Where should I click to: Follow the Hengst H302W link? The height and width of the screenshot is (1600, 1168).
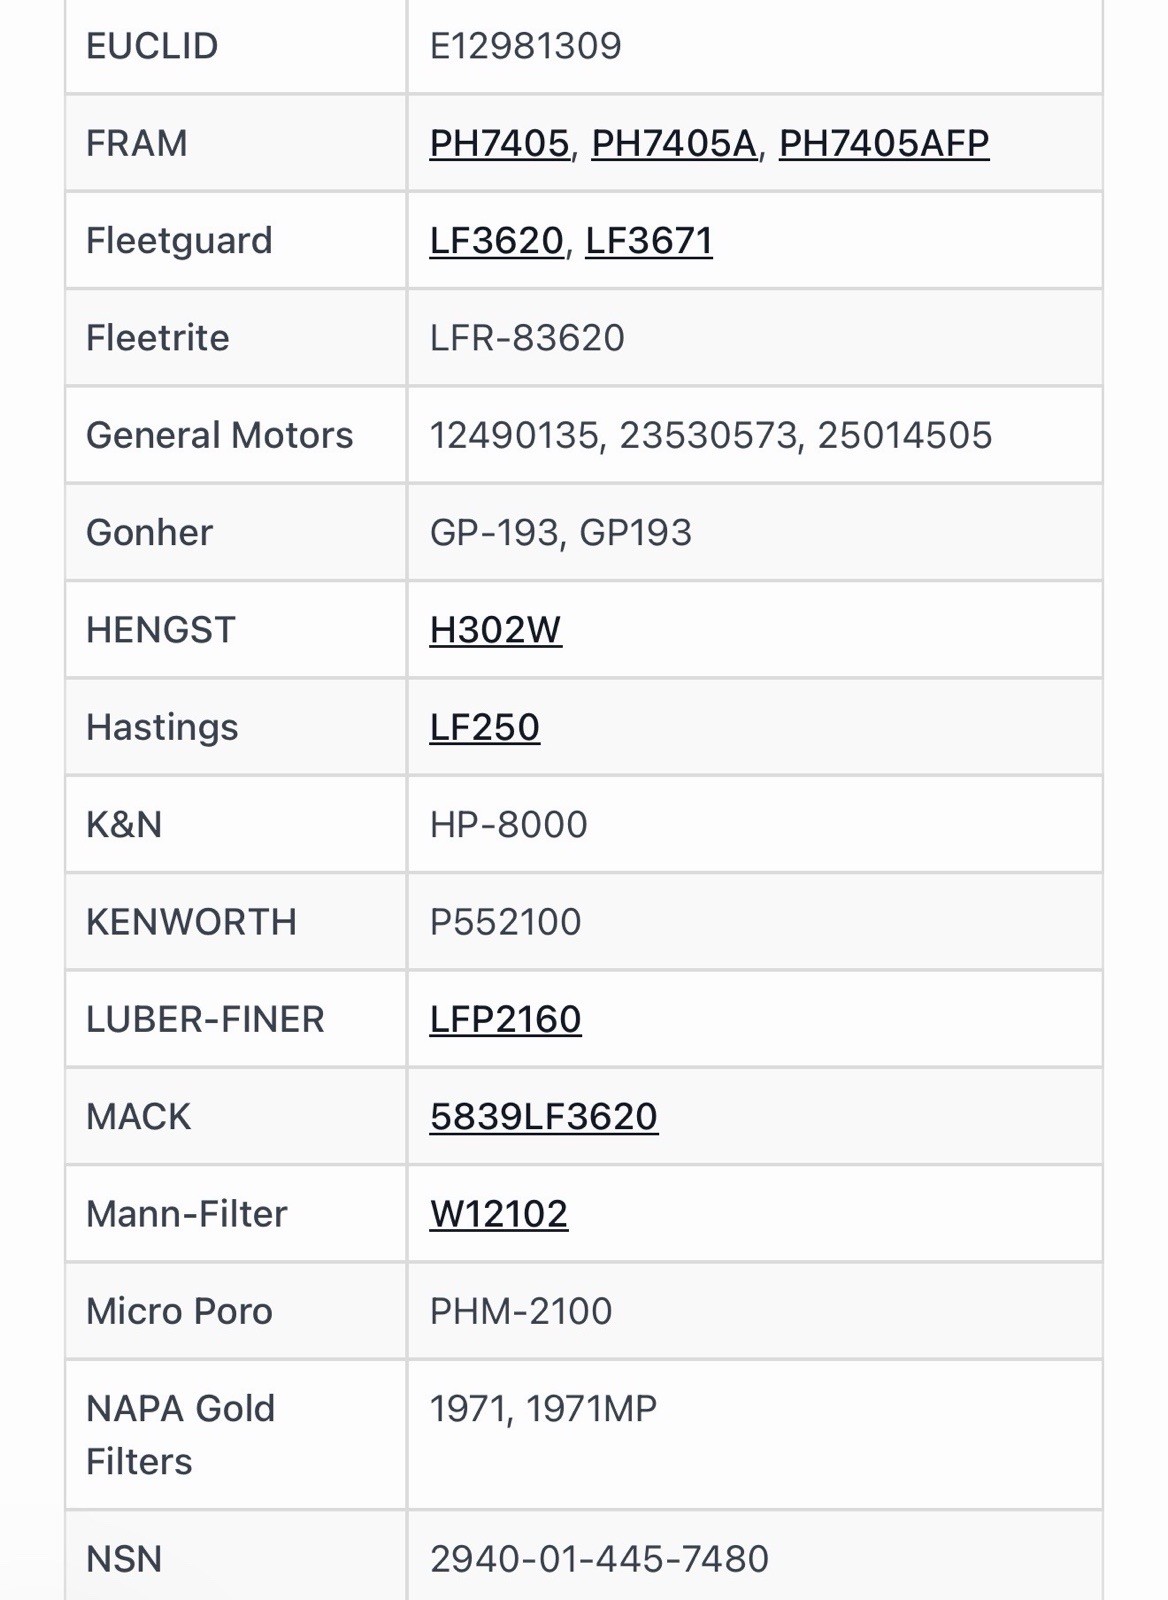coord(495,629)
